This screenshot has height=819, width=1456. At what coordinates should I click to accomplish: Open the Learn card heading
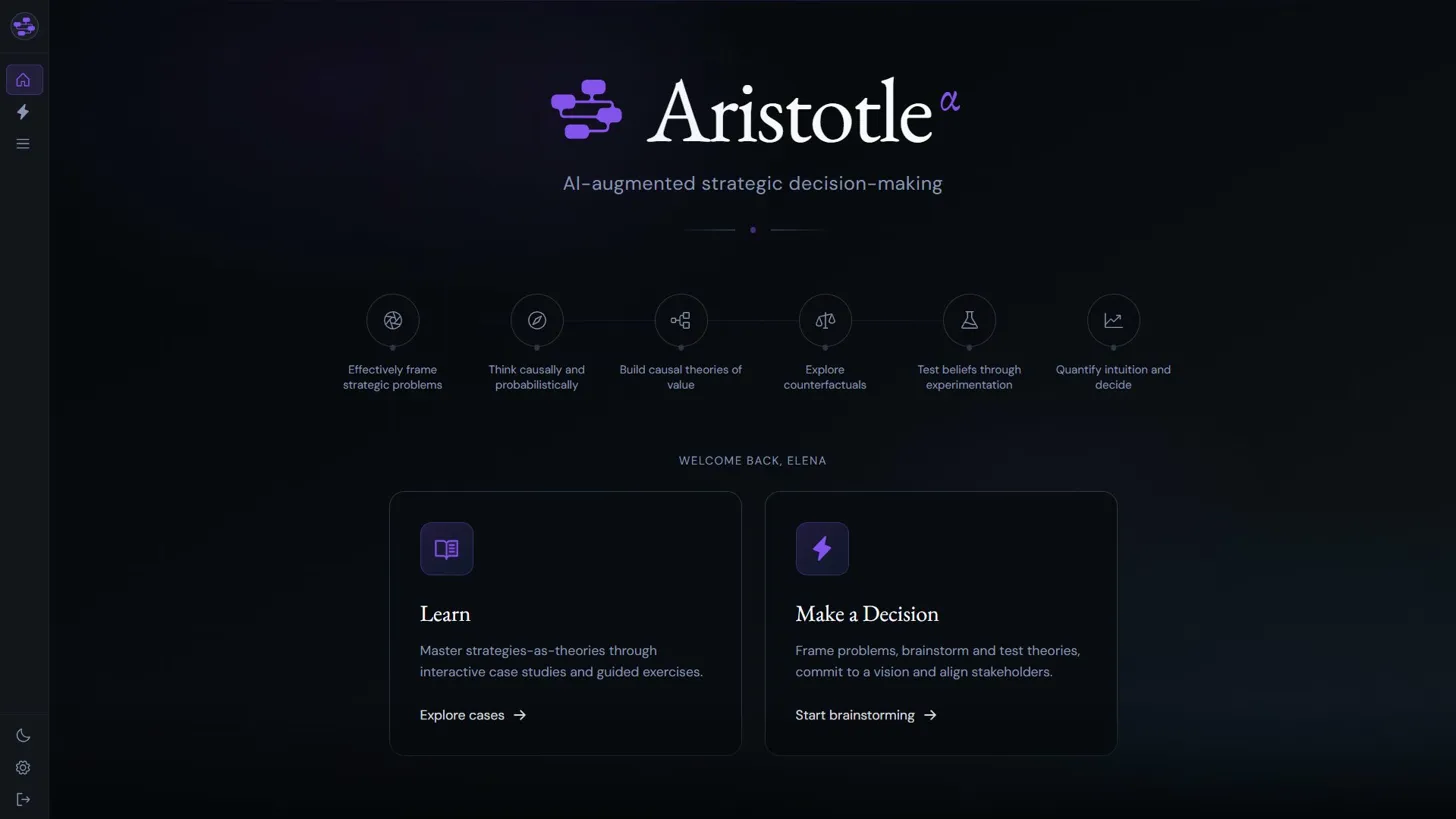[445, 613]
